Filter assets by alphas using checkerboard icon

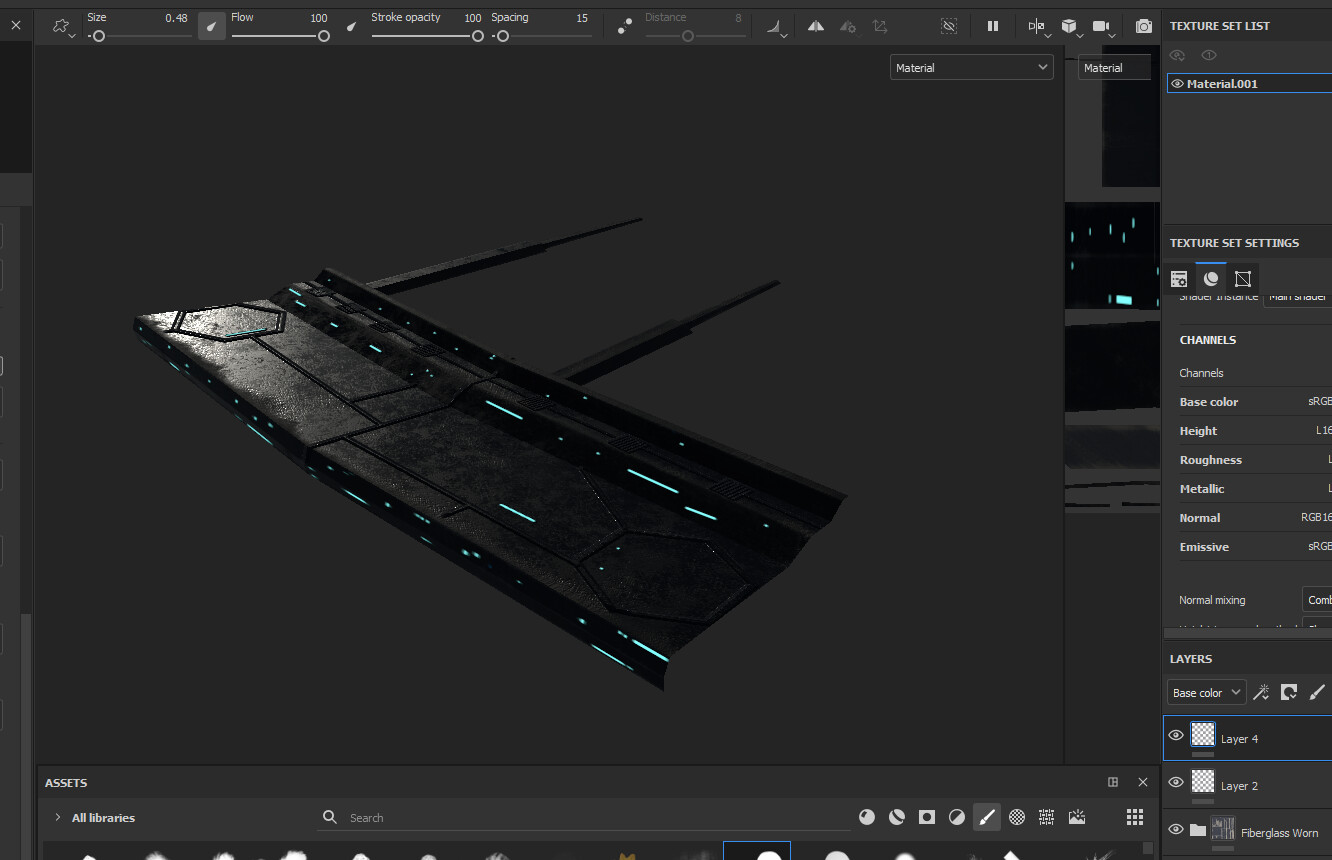click(1016, 817)
